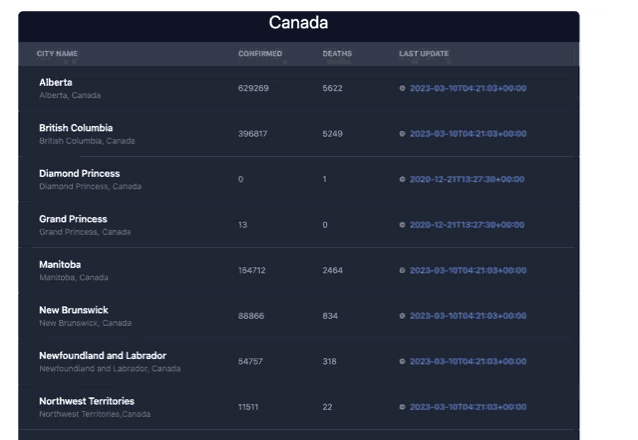Open the New Brunswick last update timestamp
The height and width of the screenshot is (440, 638).
click(x=468, y=316)
